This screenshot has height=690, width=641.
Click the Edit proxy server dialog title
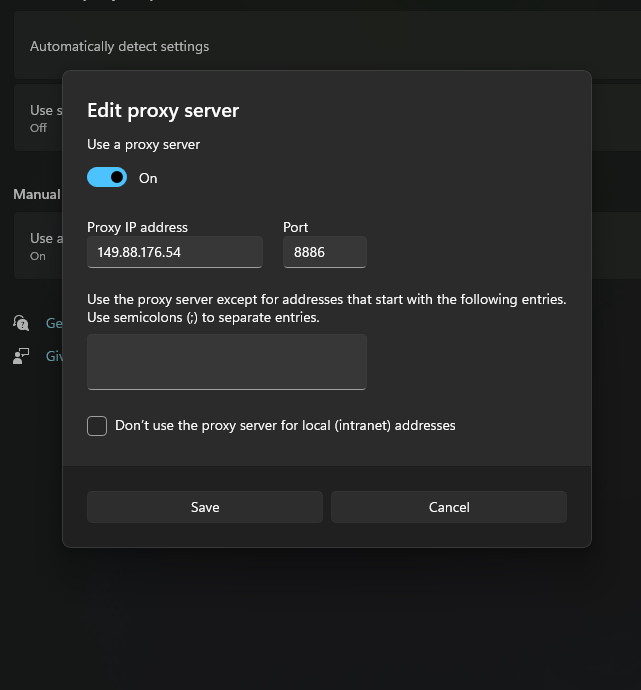tap(163, 110)
